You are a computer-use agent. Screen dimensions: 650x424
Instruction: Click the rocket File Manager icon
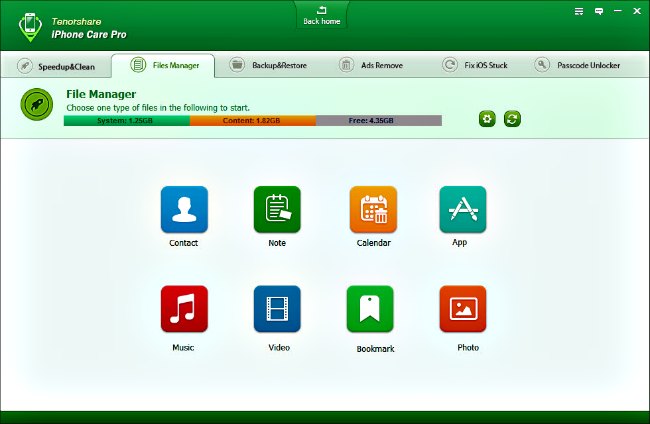tap(37, 104)
